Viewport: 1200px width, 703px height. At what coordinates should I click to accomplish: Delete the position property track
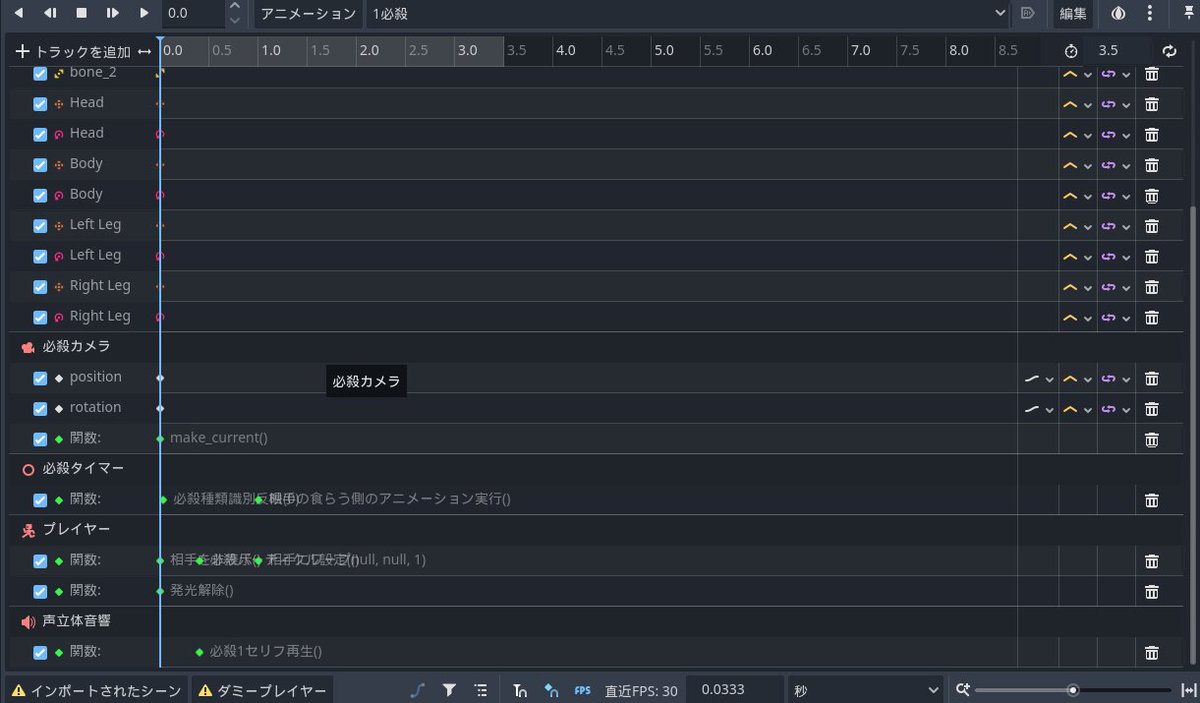coord(1151,378)
